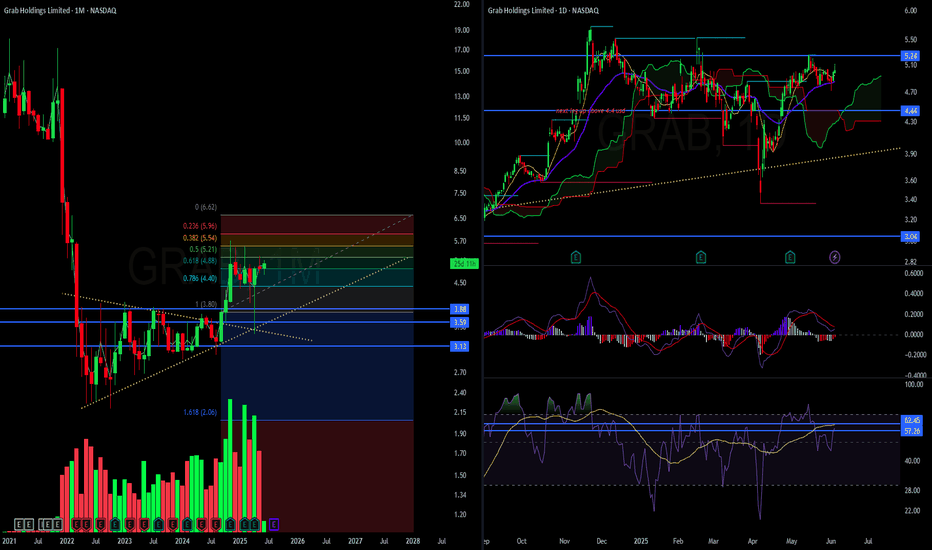Click the 22.00 value on monthly price scale
932x550 pixels.
(462, 4)
